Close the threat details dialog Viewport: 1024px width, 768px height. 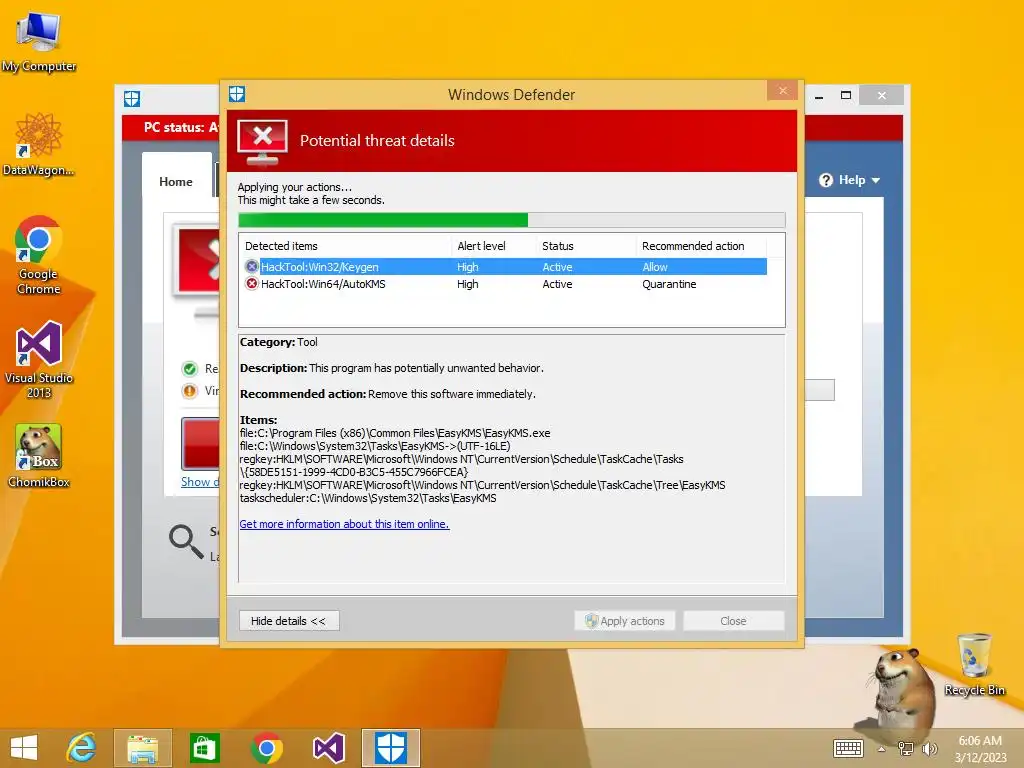pyautogui.click(x=782, y=91)
